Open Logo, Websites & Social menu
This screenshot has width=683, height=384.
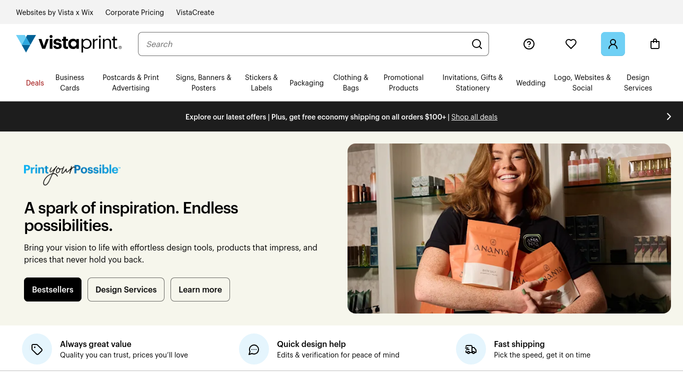pyautogui.click(x=582, y=83)
